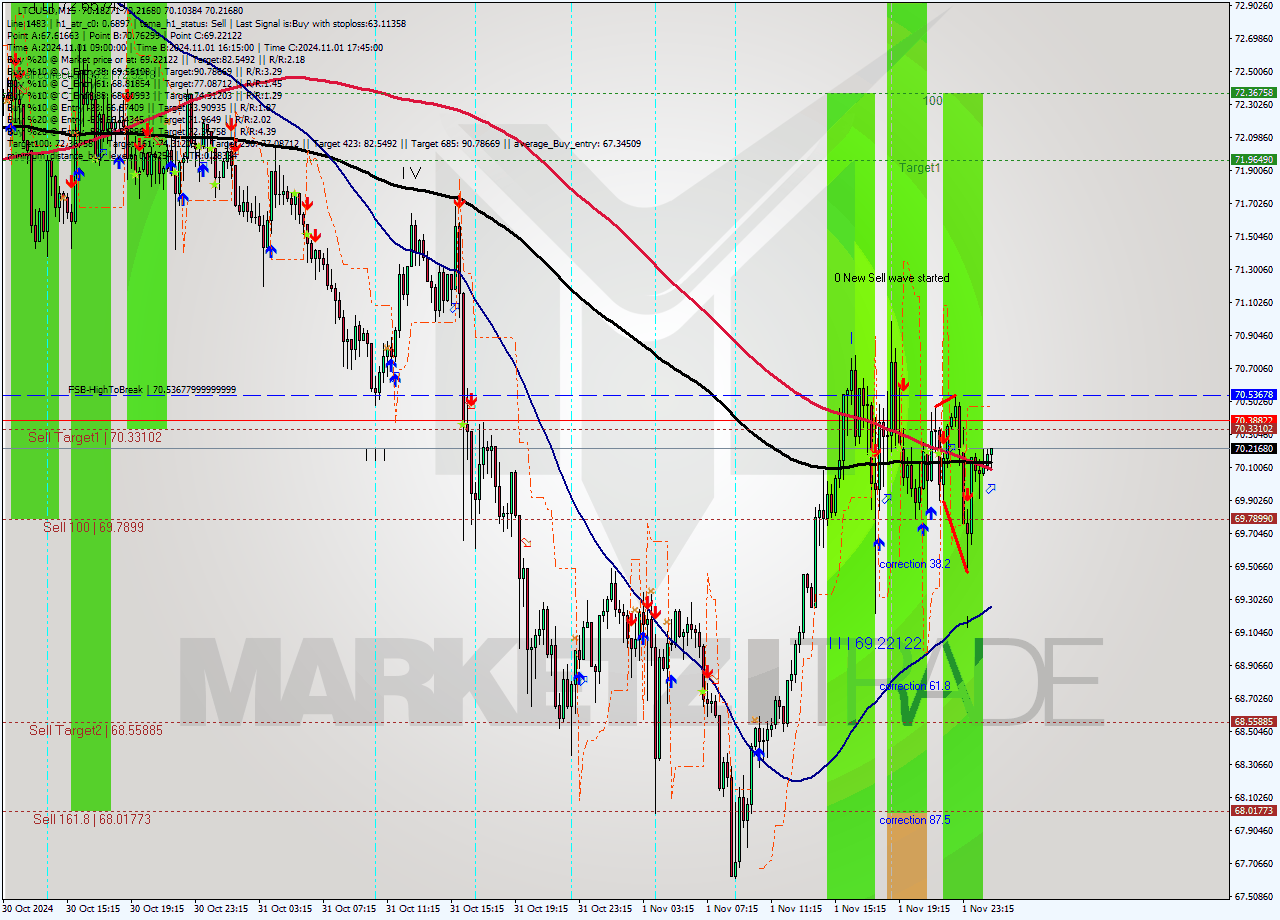Click the 'Sell 161.8 | 68.01773' label
The width and height of the screenshot is (1280, 920).
pos(92,819)
